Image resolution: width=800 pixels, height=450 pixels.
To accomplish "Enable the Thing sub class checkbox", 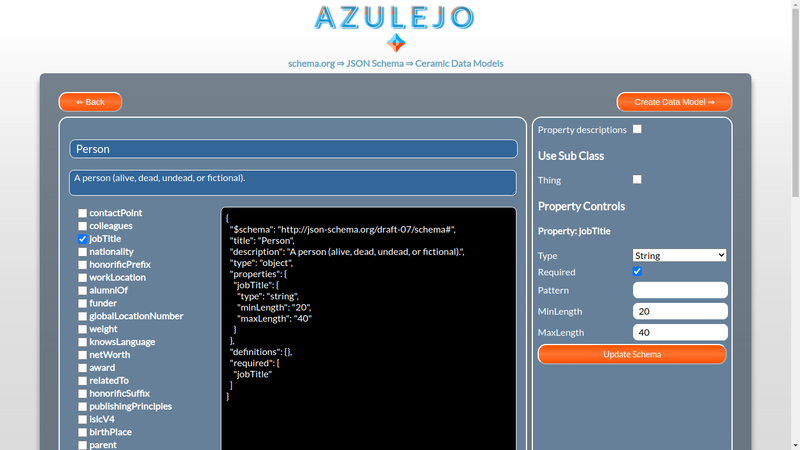I will [637, 180].
